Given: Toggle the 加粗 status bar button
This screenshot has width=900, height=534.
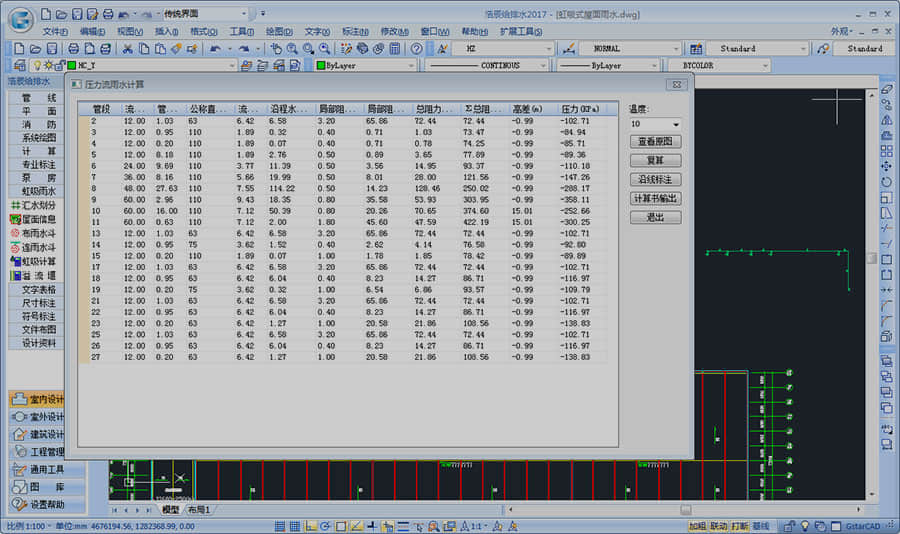Looking at the screenshot, I should (x=696, y=525).
